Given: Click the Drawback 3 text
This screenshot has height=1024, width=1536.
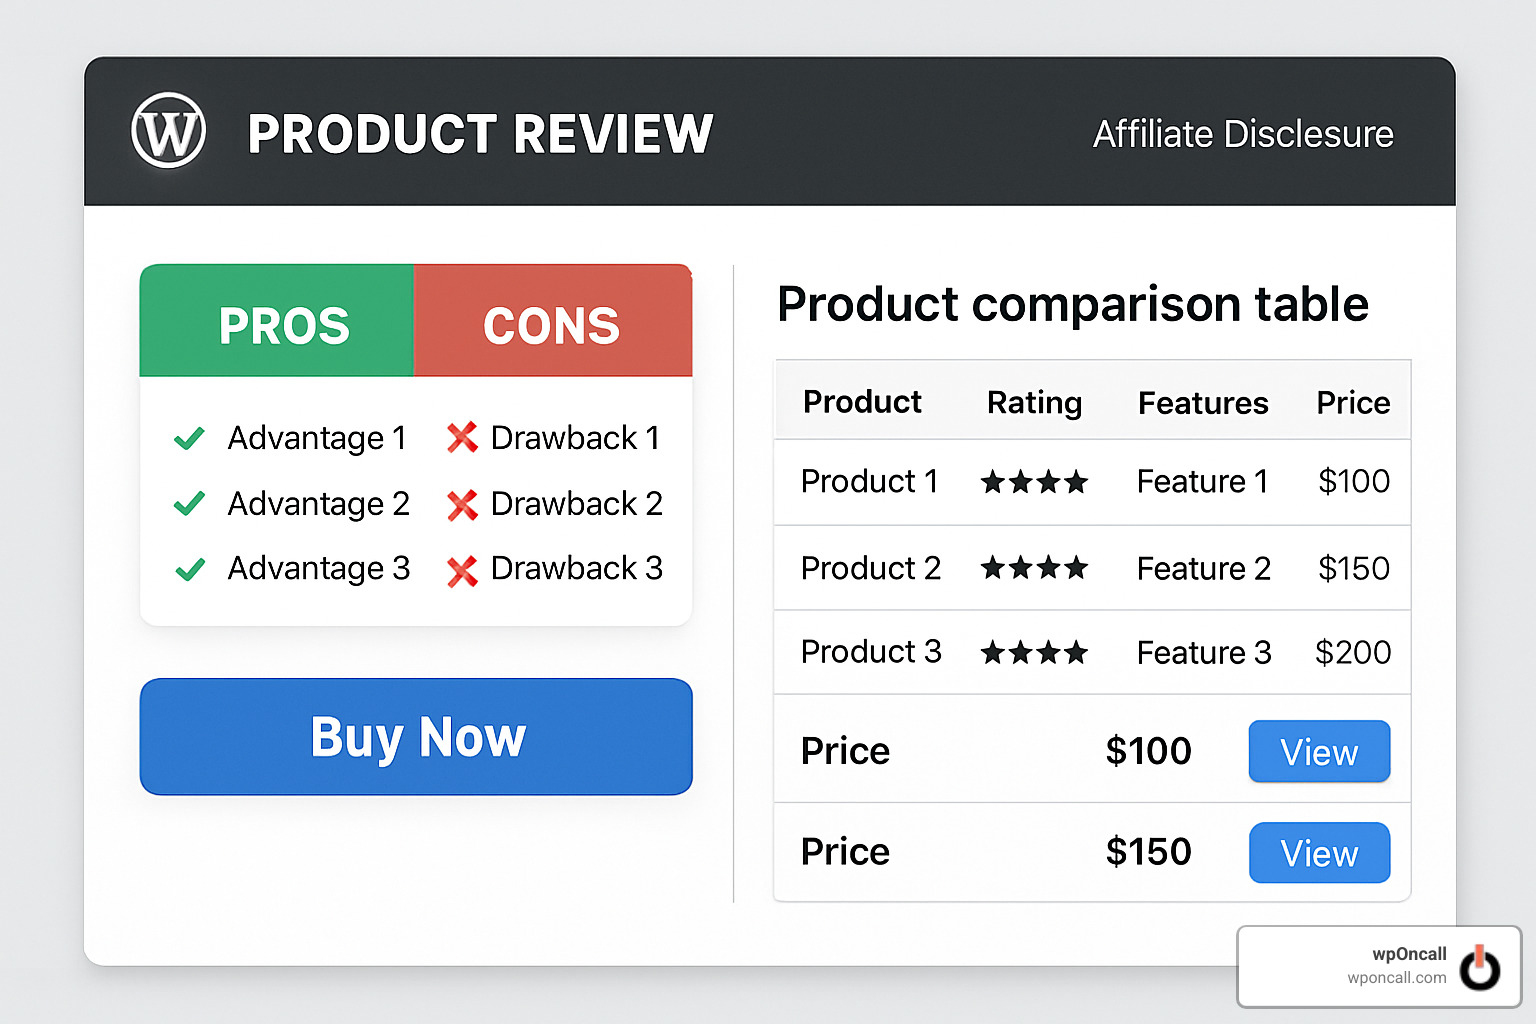Looking at the screenshot, I should pyautogui.click(x=577, y=568).
